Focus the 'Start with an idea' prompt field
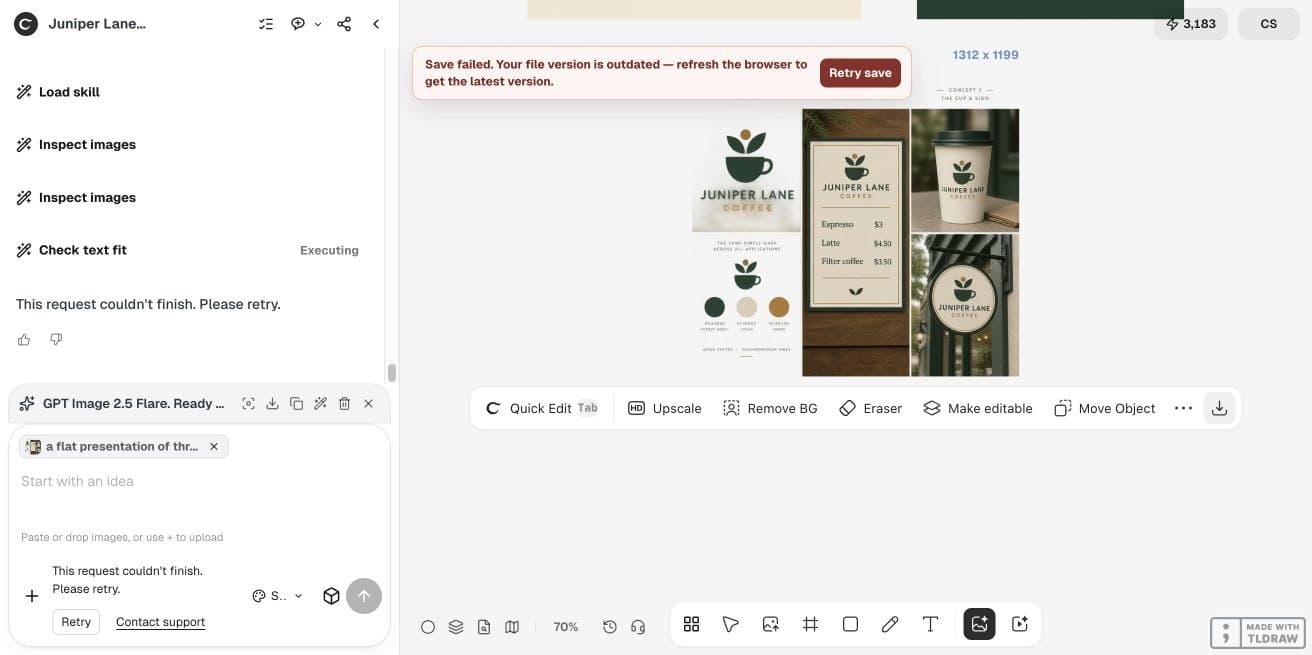 [199, 481]
